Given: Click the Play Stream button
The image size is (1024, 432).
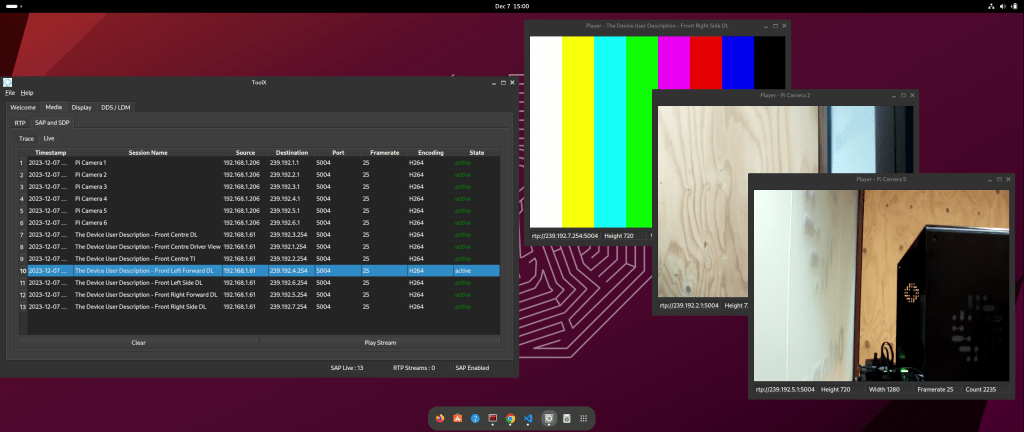Looking at the screenshot, I should point(380,343).
